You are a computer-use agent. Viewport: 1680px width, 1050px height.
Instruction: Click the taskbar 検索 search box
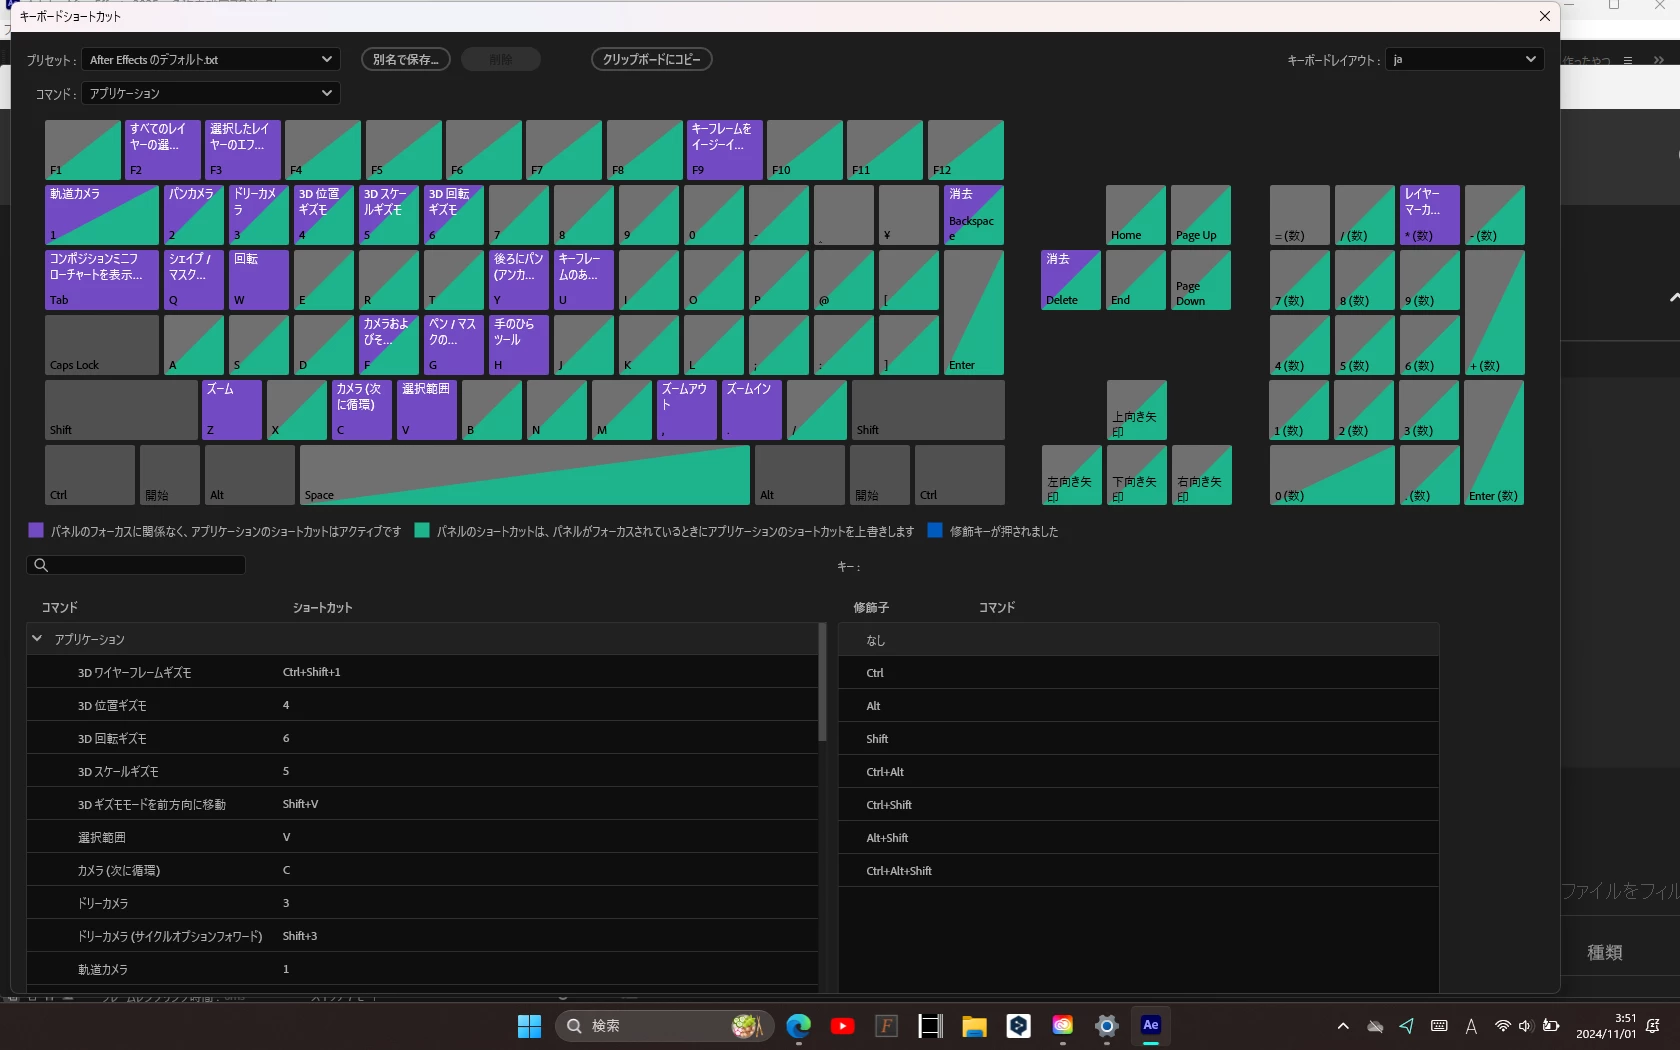665,1026
